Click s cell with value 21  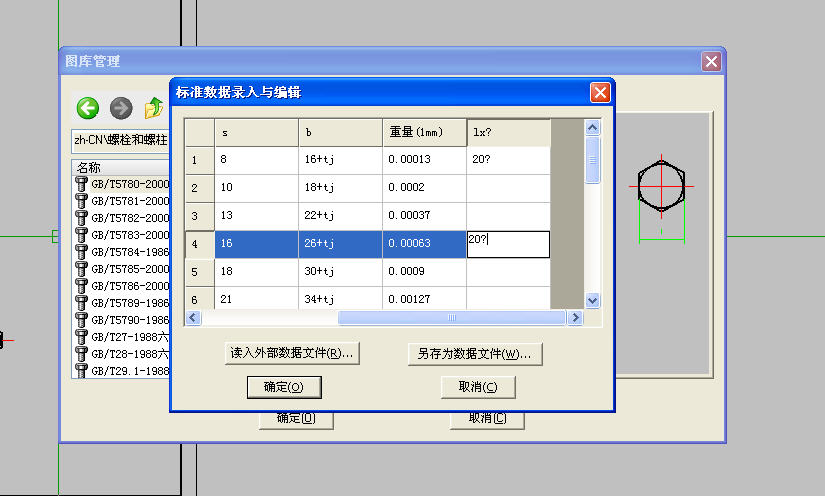[256, 298]
